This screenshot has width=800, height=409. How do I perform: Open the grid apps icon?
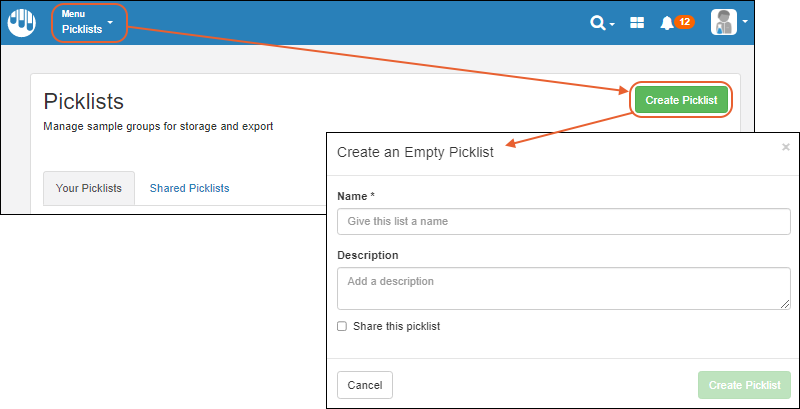coord(637,23)
